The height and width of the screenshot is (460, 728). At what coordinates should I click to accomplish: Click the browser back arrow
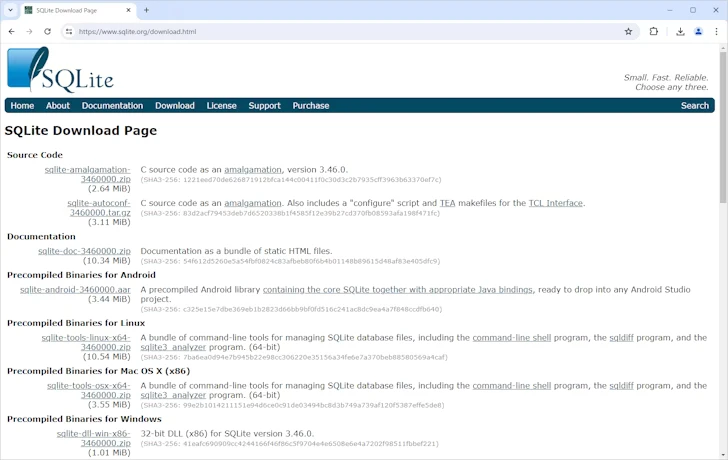point(12,32)
